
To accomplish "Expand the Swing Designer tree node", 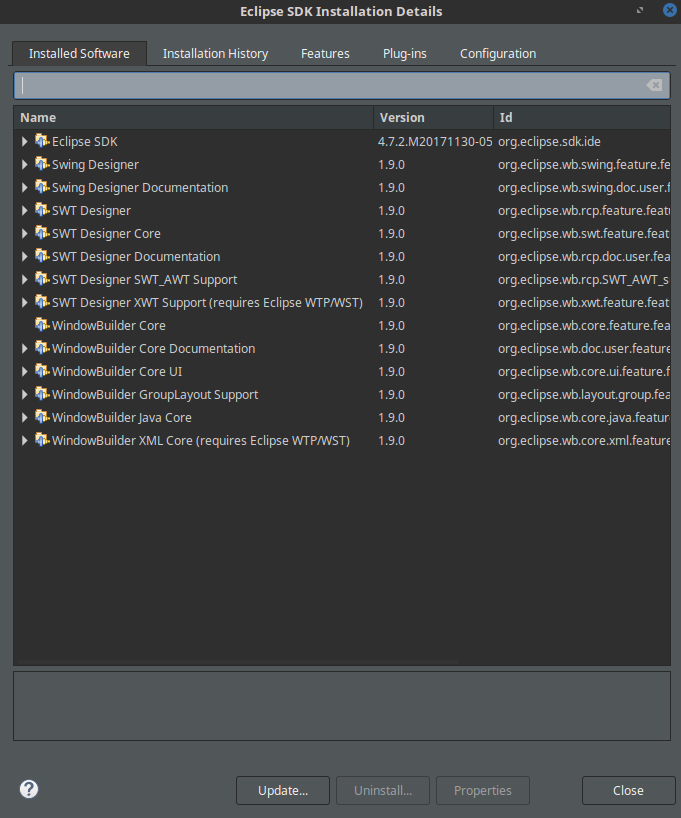I will click(25, 164).
